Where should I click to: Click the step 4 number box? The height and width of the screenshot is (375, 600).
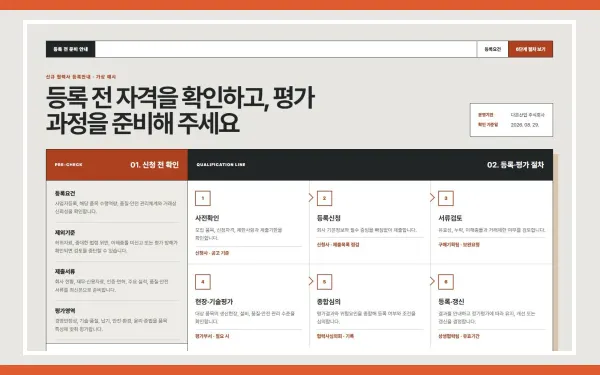click(x=203, y=282)
